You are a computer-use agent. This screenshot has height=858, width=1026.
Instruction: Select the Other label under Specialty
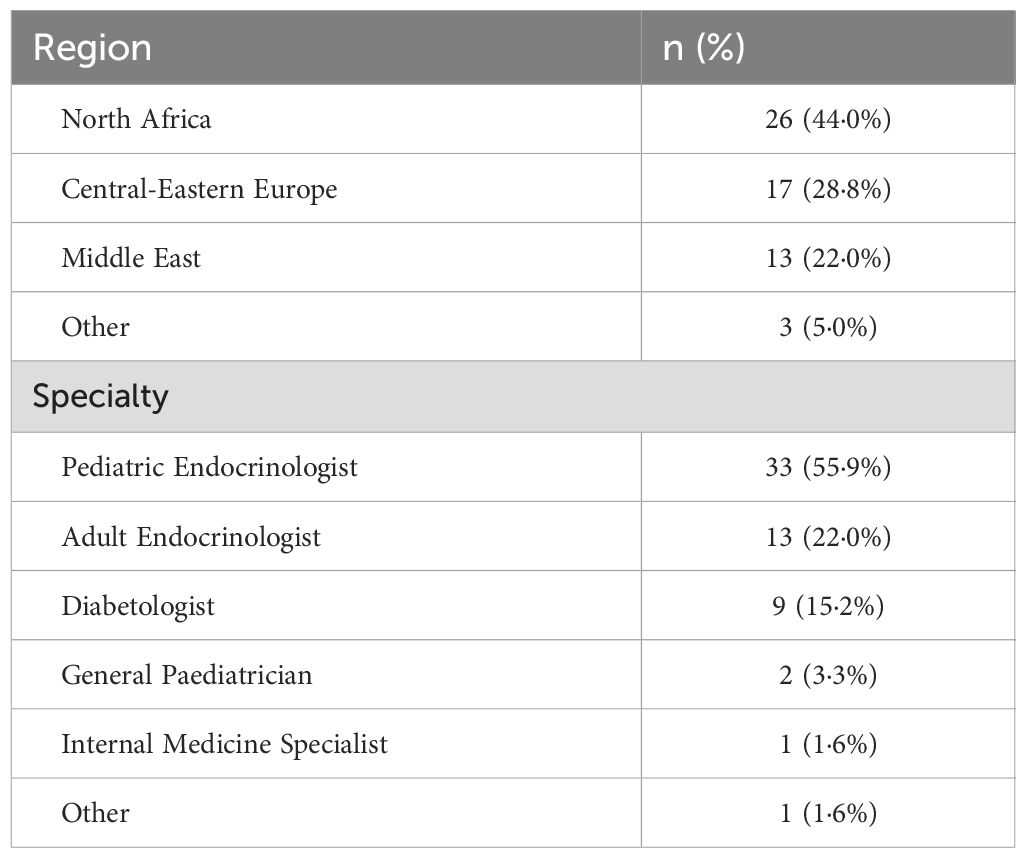pos(96,813)
